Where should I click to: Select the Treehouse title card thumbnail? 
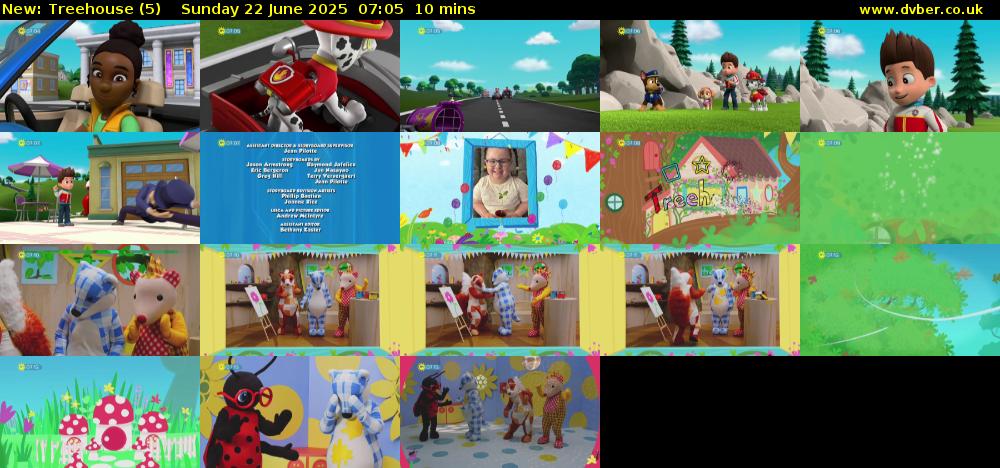click(x=700, y=188)
